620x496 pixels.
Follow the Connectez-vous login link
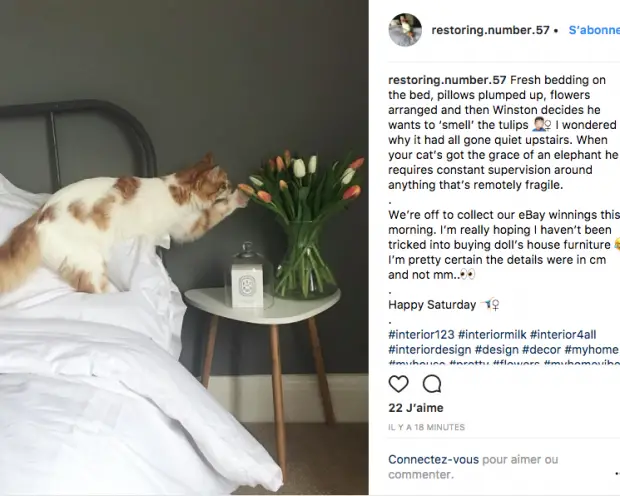coord(433,460)
